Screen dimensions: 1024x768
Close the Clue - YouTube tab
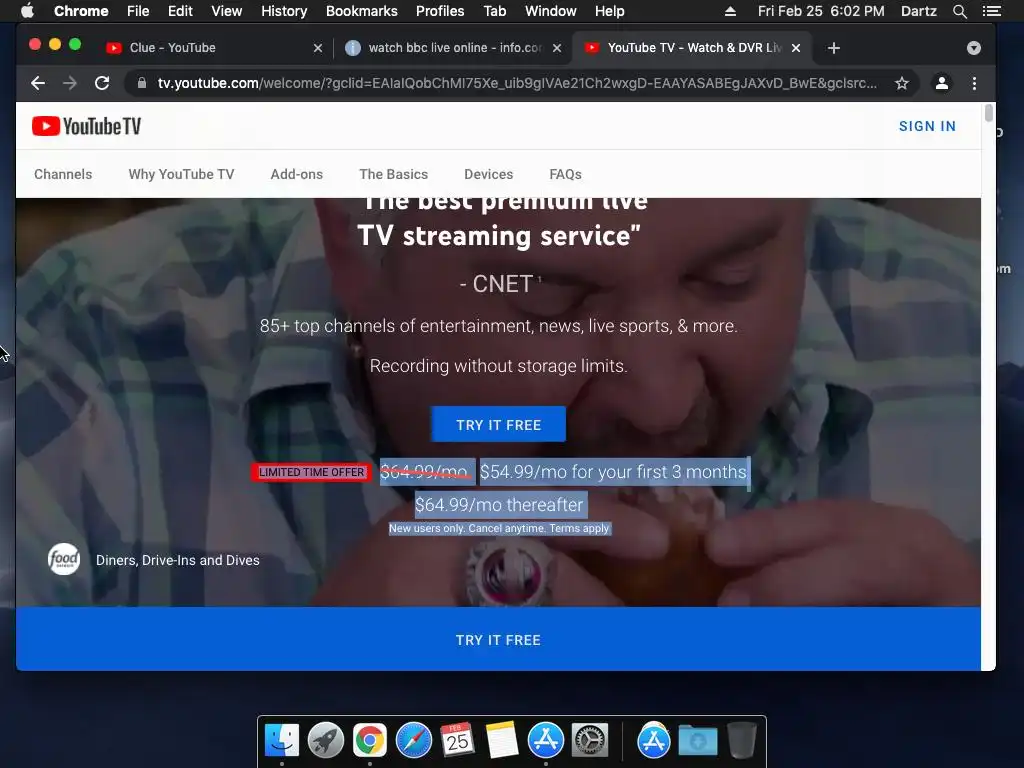[317, 48]
